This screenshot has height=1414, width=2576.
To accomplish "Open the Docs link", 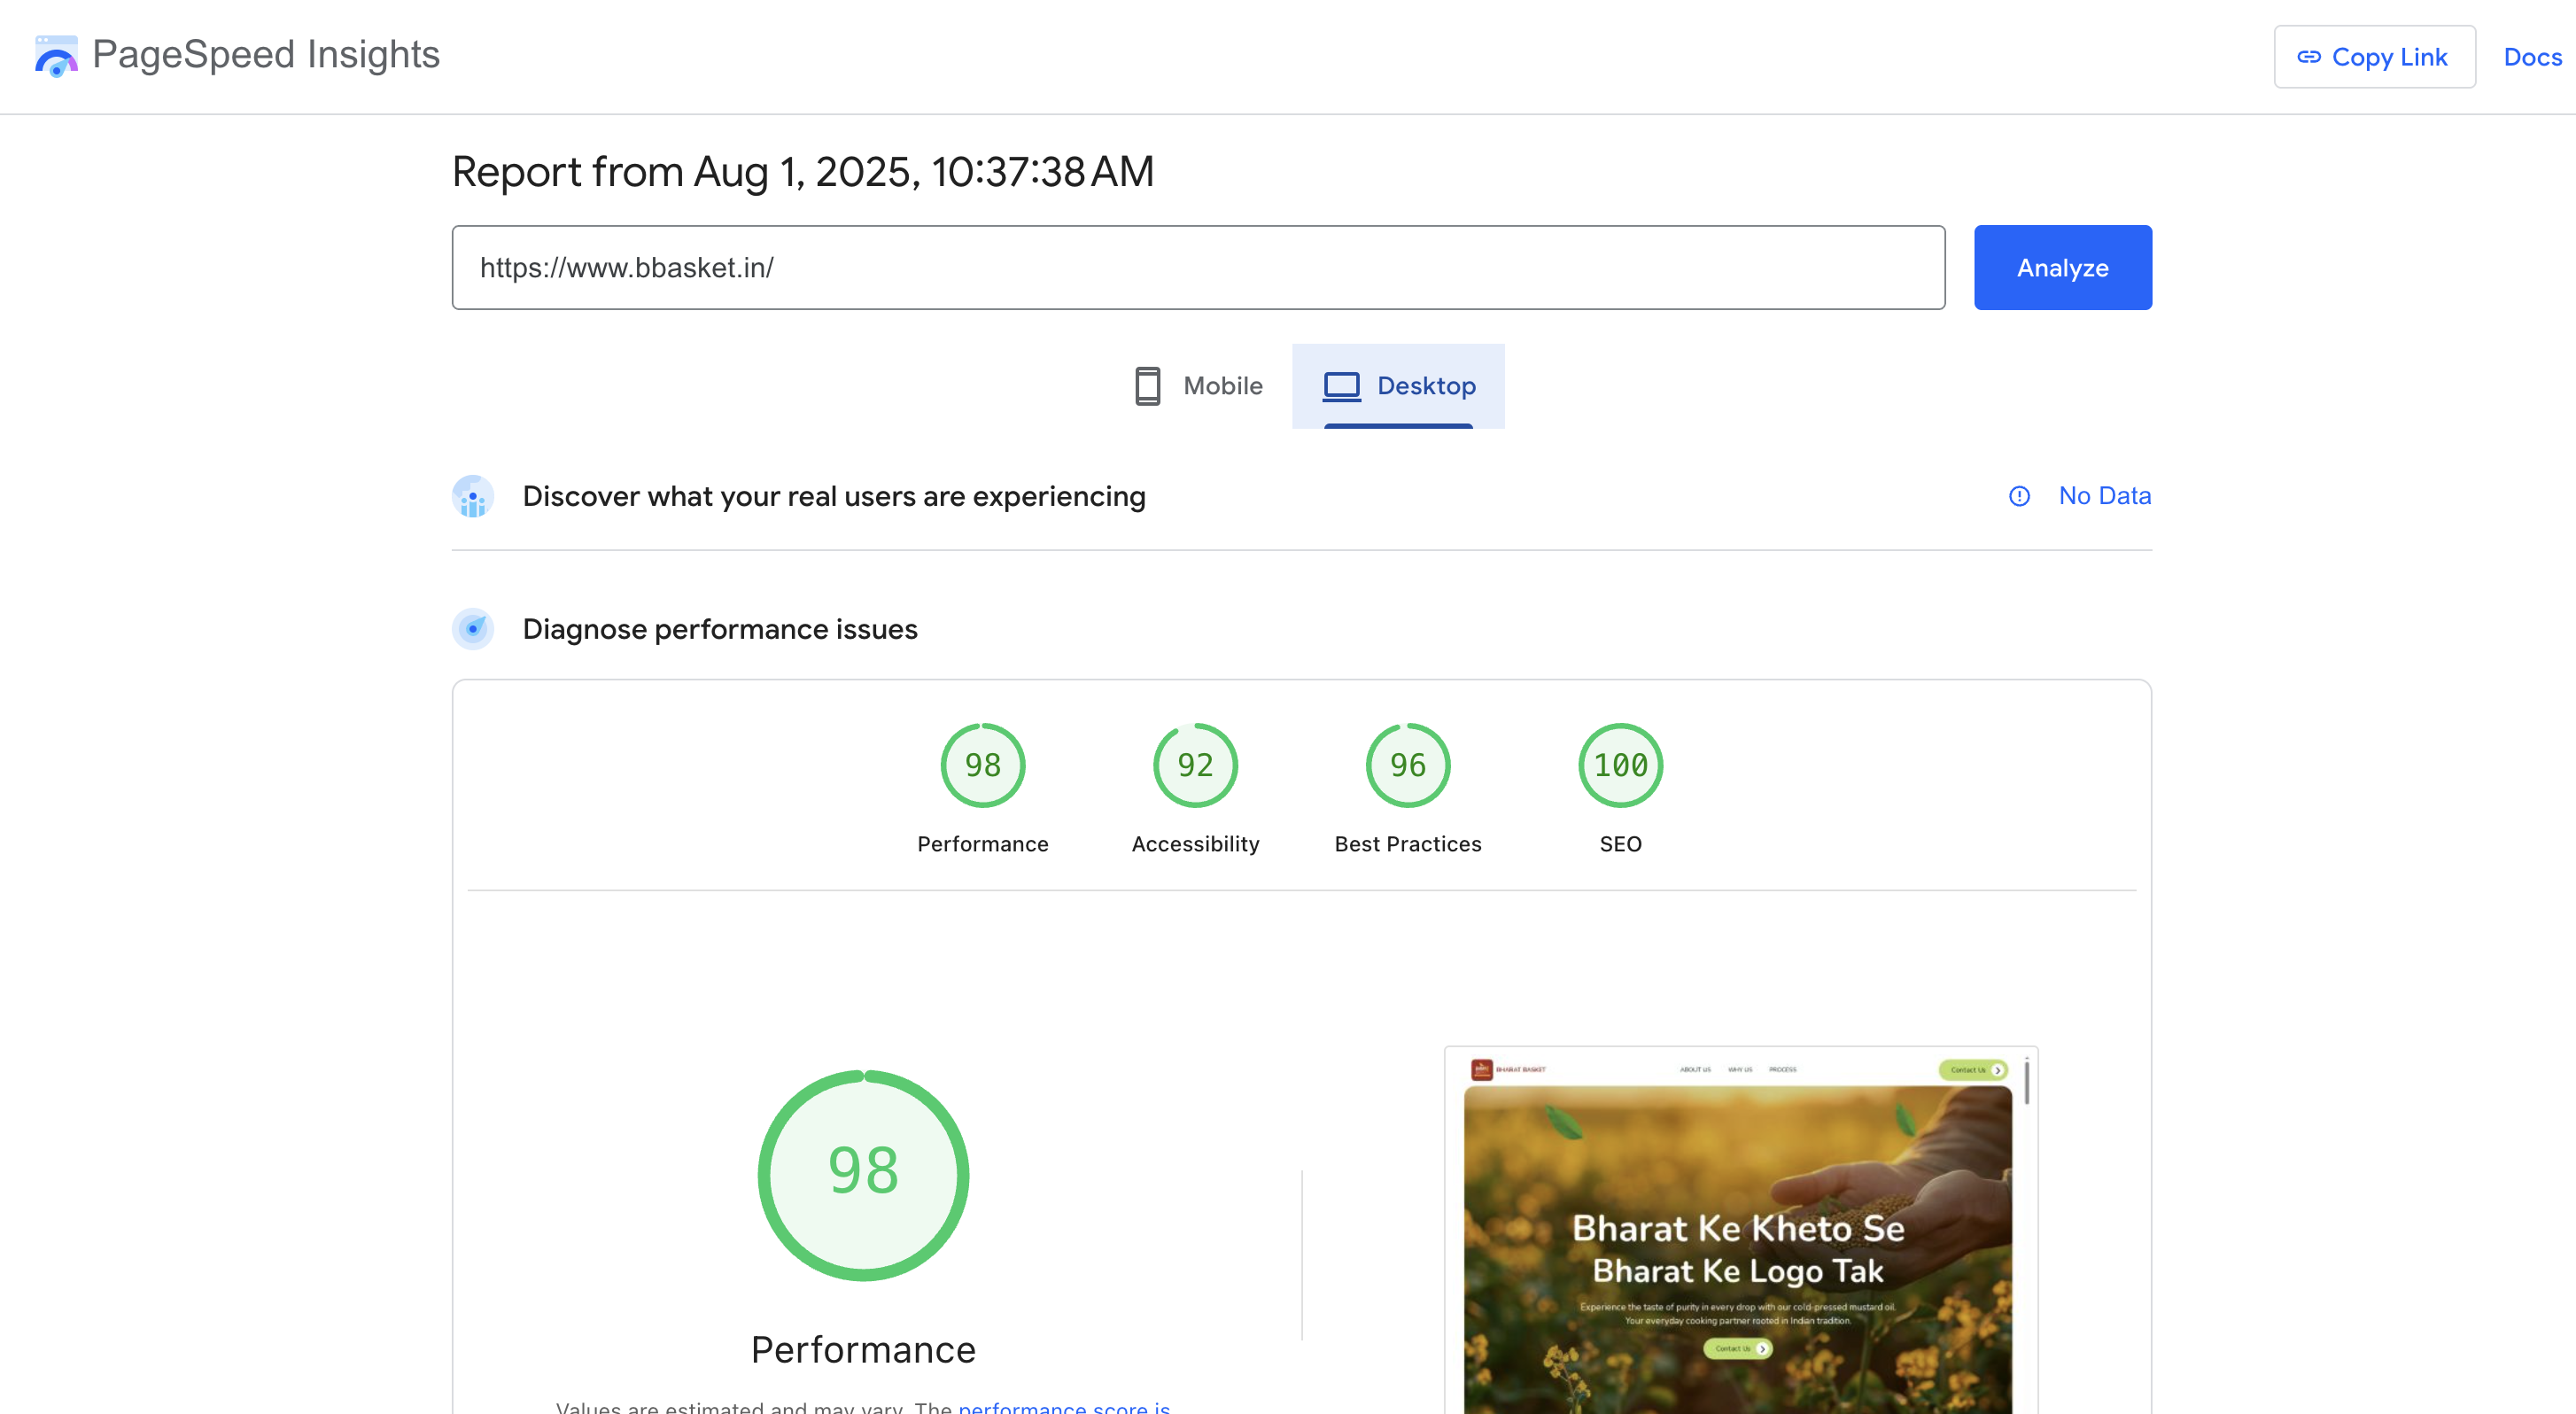I will (2532, 57).
